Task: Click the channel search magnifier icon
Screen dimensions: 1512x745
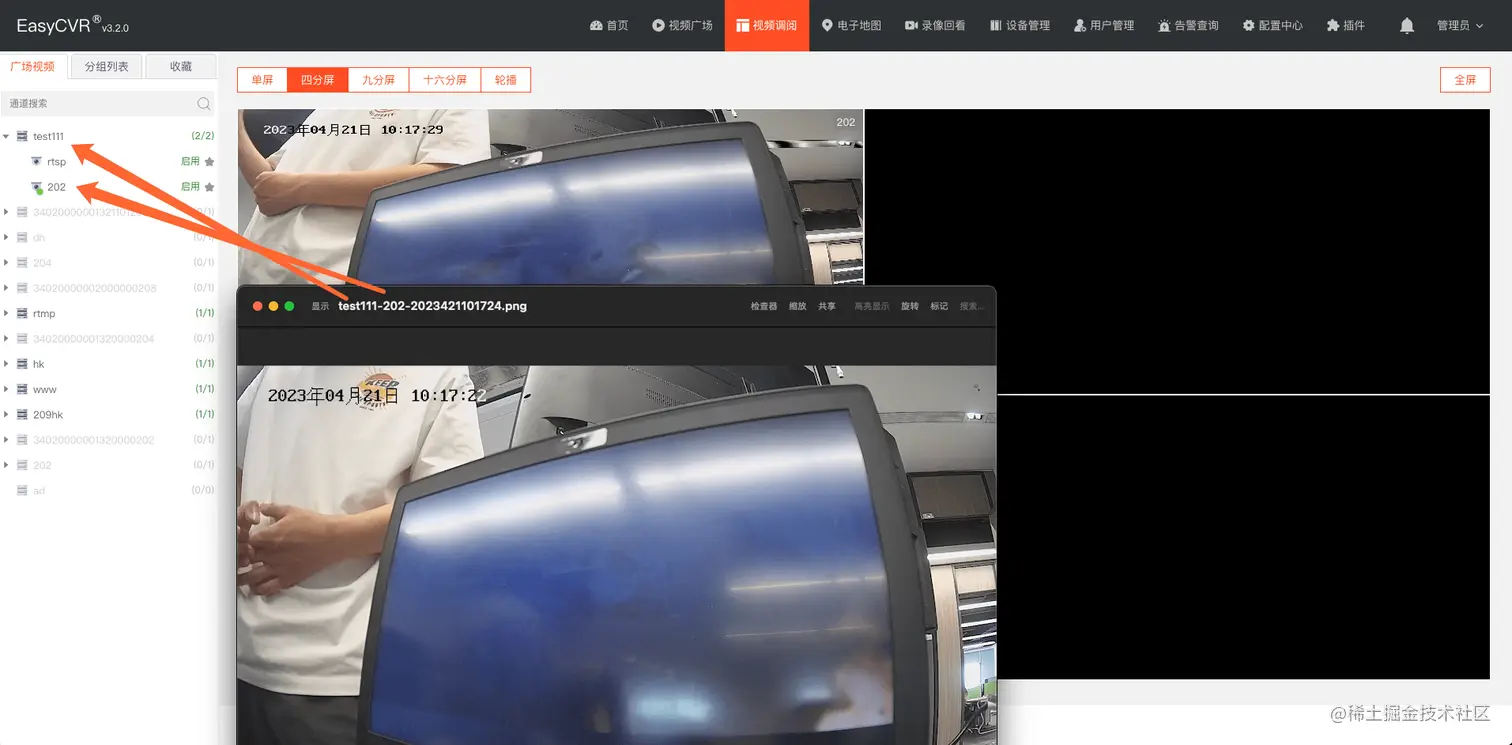Action: (x=203, y=103)
